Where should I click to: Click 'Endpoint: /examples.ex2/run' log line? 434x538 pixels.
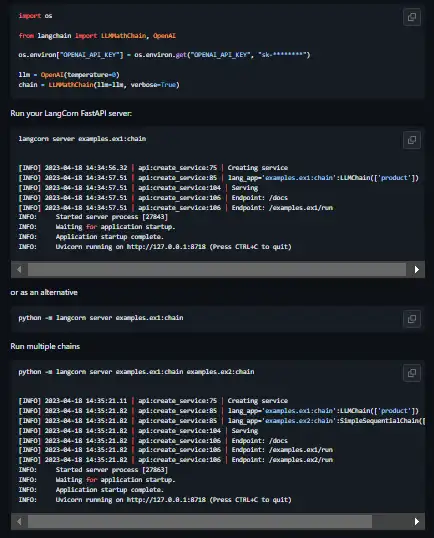coord(176,460)
